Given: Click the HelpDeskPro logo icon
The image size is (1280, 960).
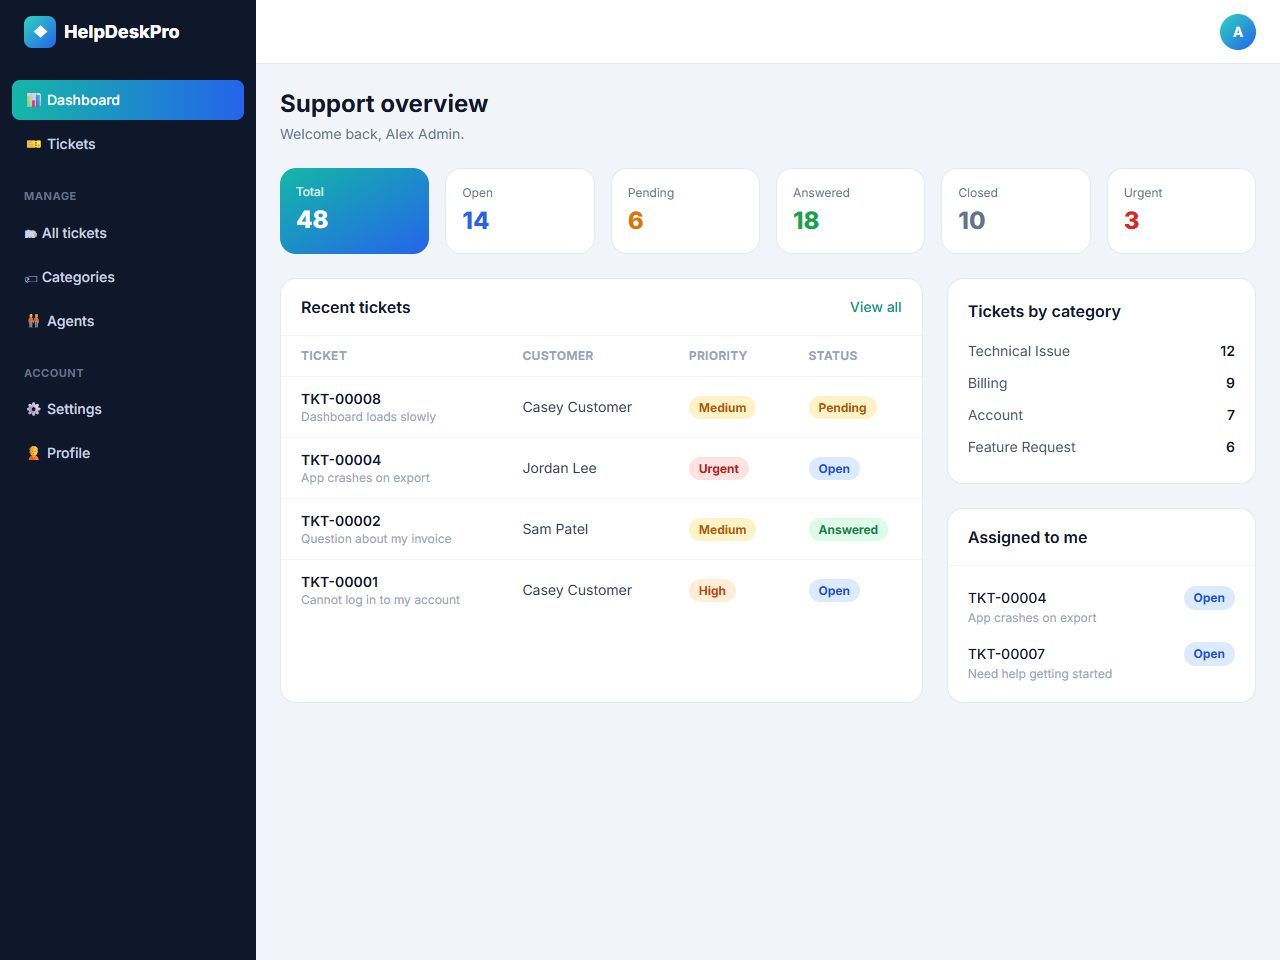Looking at the screenshot, I should (40, 32).
